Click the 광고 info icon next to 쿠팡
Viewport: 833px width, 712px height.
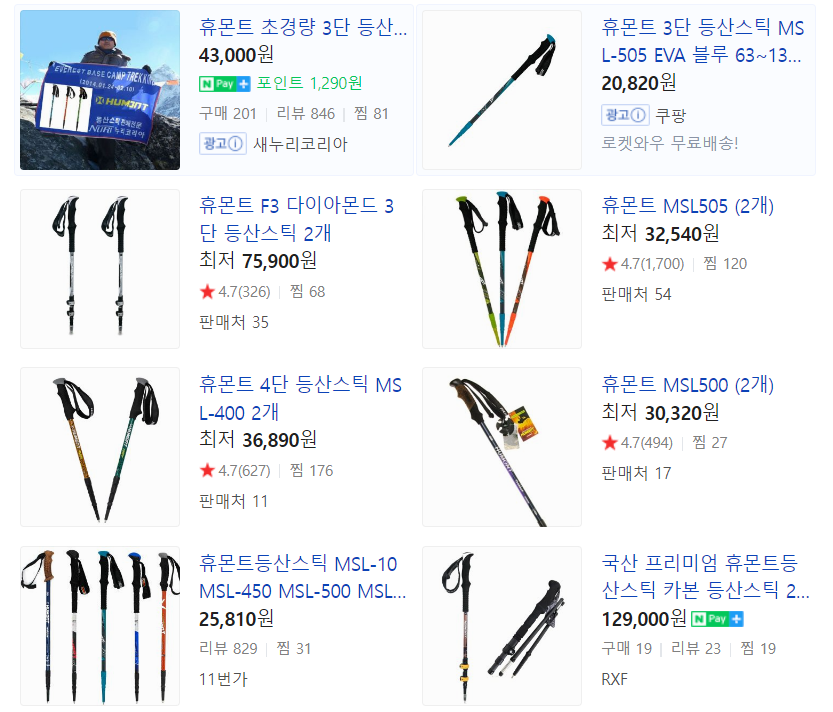[x=625, y=115]
